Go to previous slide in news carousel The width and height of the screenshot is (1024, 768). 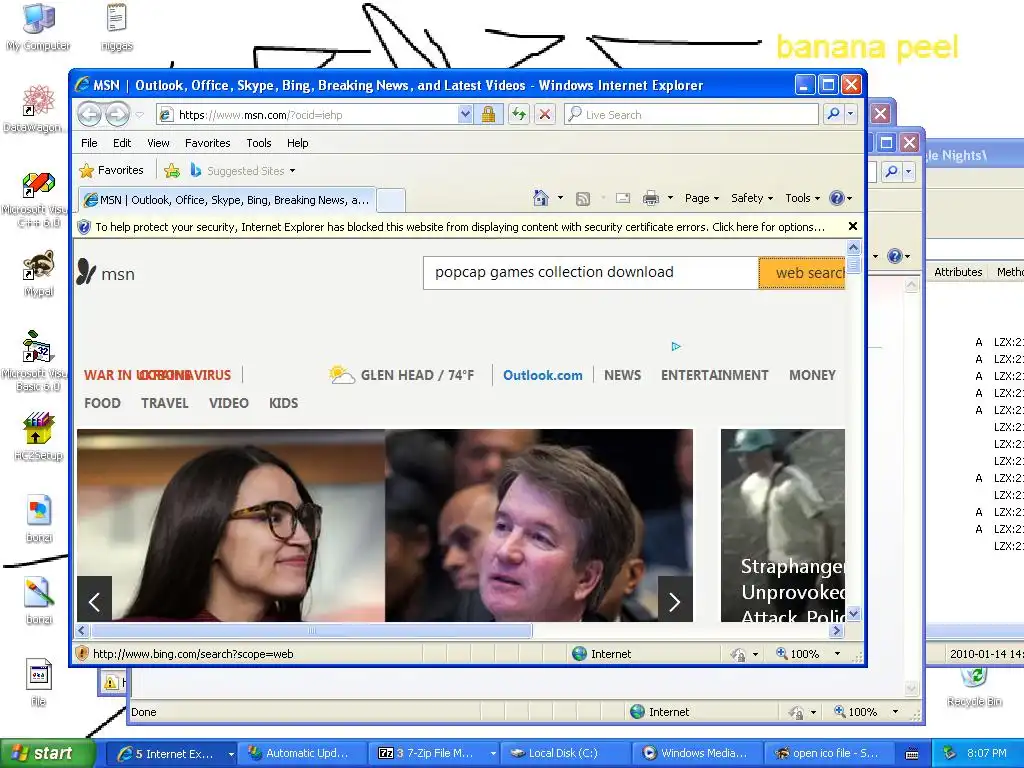pos(95,600)
